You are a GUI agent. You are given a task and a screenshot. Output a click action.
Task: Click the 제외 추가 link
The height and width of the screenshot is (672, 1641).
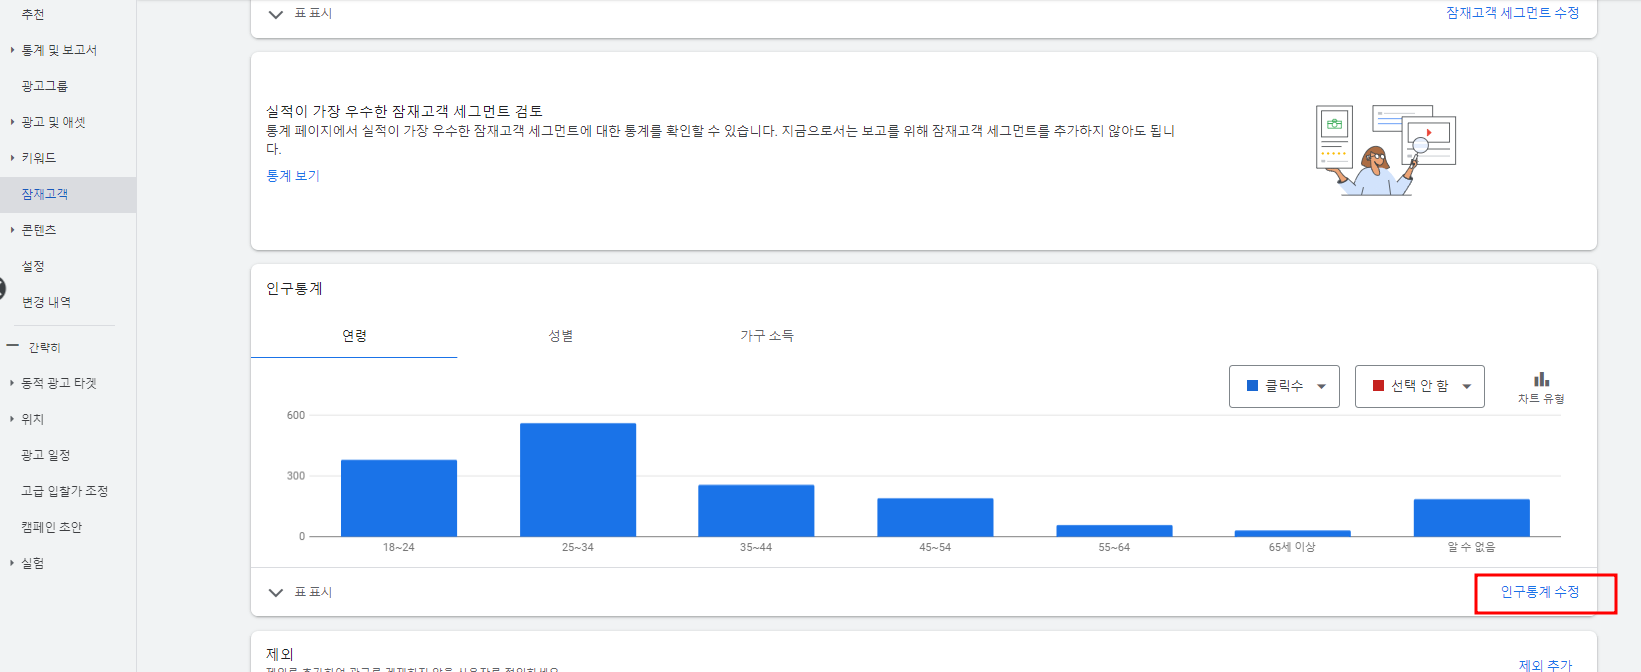(x=1545, y=665)
